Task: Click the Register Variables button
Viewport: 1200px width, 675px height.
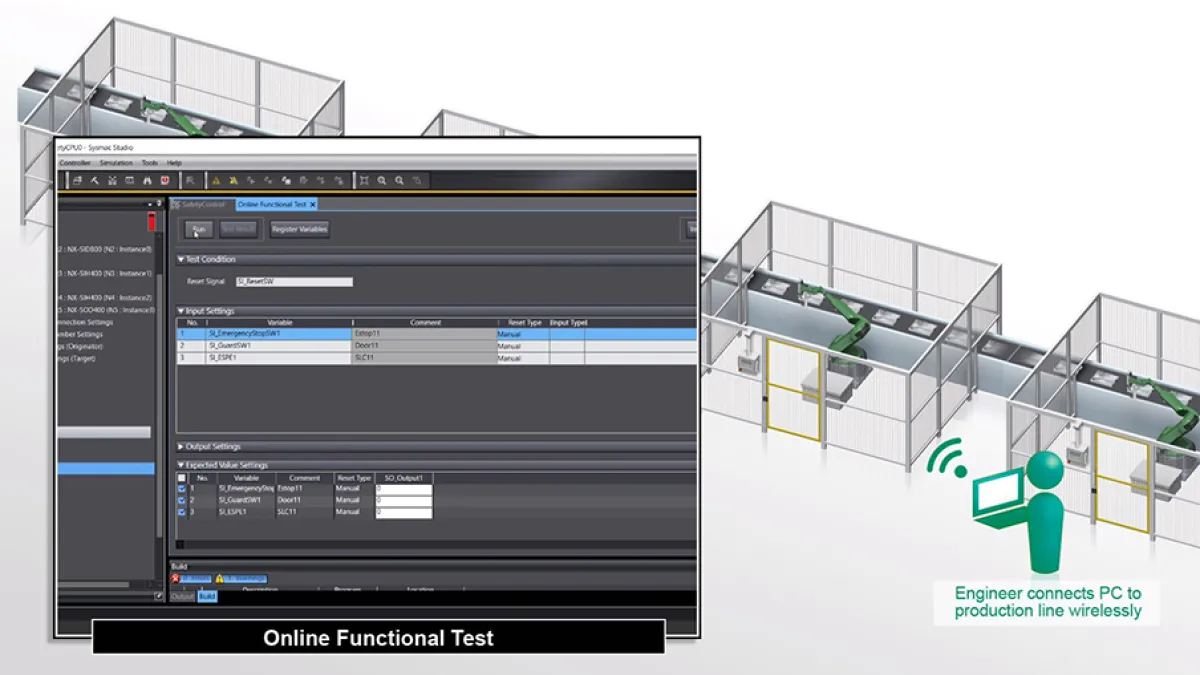Action: 299,229
